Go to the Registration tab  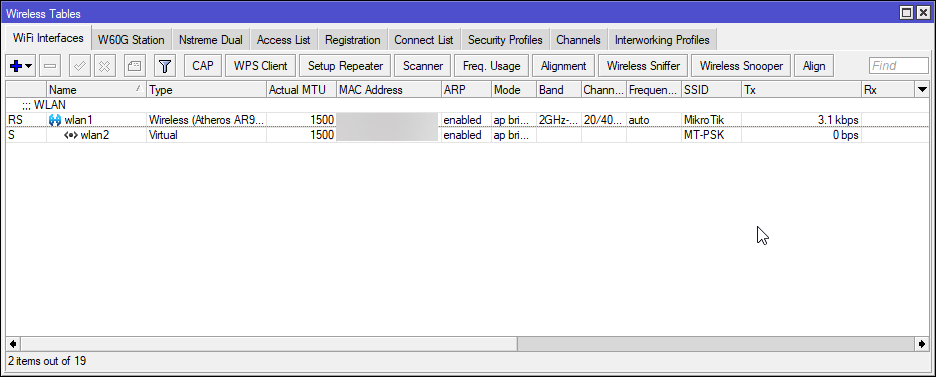tap(353, 40)
